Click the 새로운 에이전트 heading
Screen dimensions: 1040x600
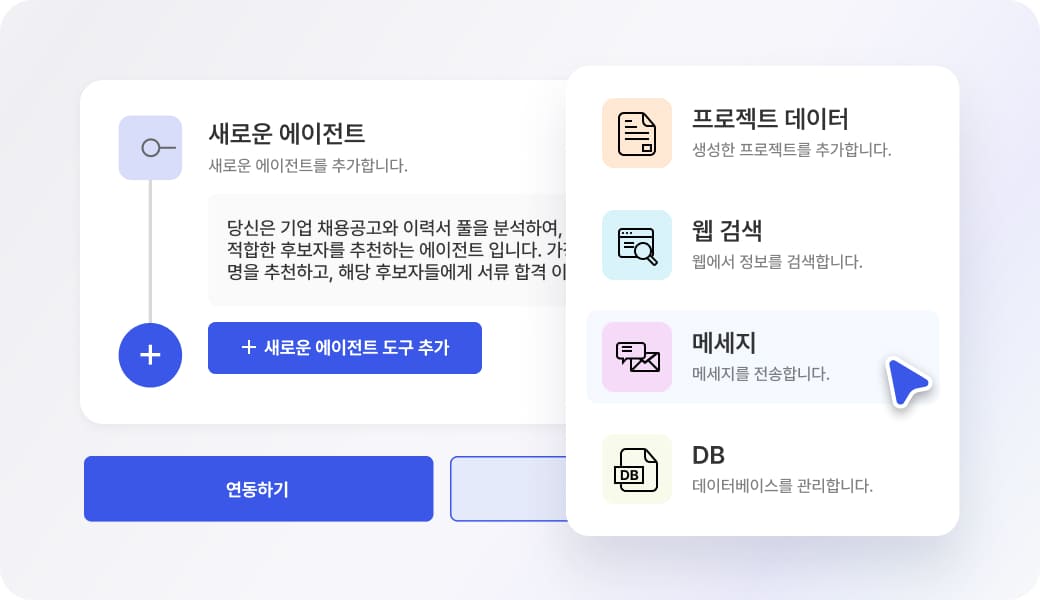[x=287, y=133]
